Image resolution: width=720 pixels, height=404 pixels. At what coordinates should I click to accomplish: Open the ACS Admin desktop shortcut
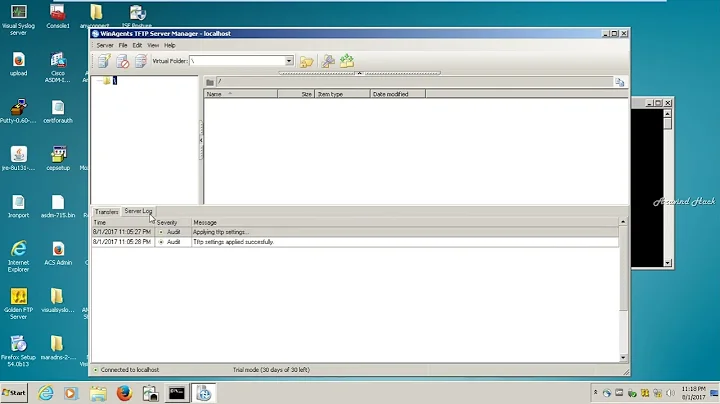pyautogui.click(x=58, y=253)
